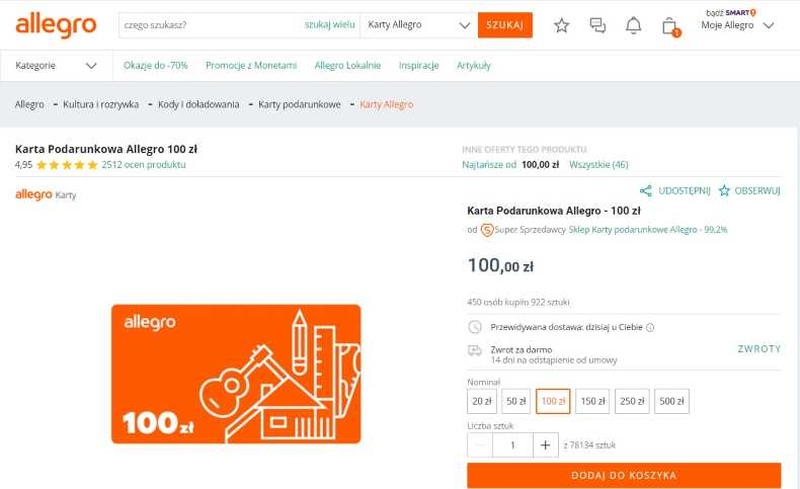Open Wszystkie (46) offers link
This screenshot has height=489, width=800.
pos(598,164)
